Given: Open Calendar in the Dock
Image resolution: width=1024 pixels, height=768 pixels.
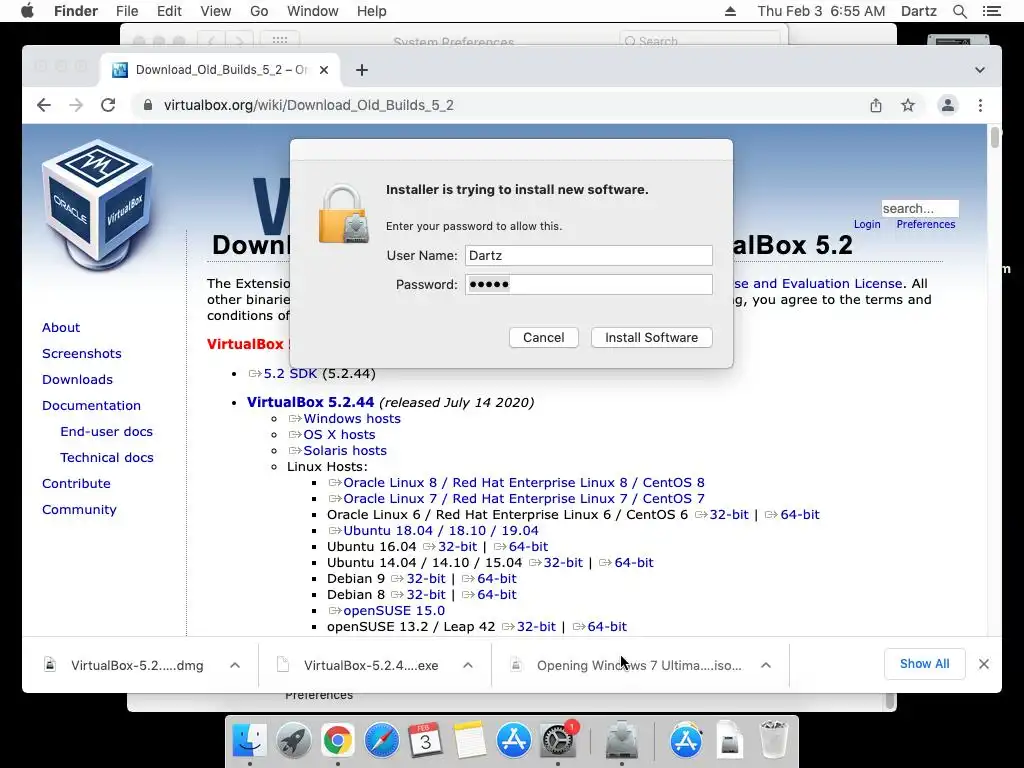Looking at the screenshot, I should tap(425, 740).
